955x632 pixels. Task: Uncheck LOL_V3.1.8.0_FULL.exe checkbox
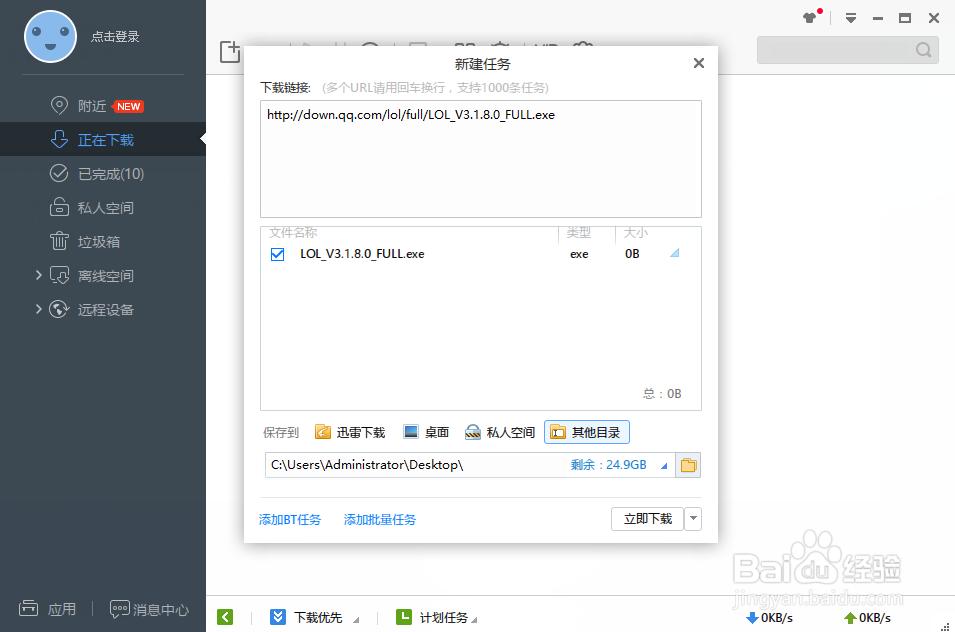tap(277, 254)
